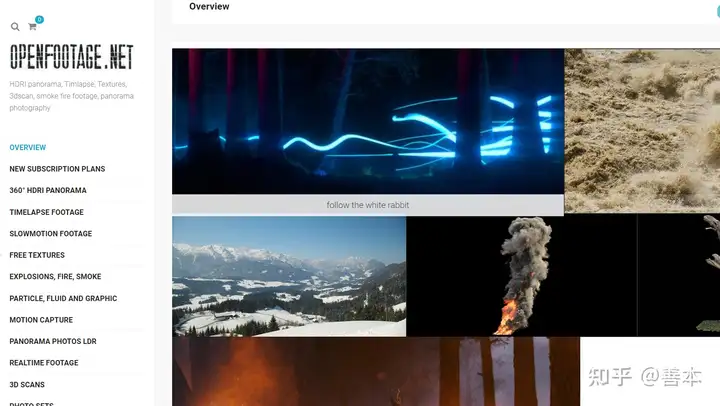
Task: Click the 'follow the white rabbit' caption
Action: tap(368, 205)
